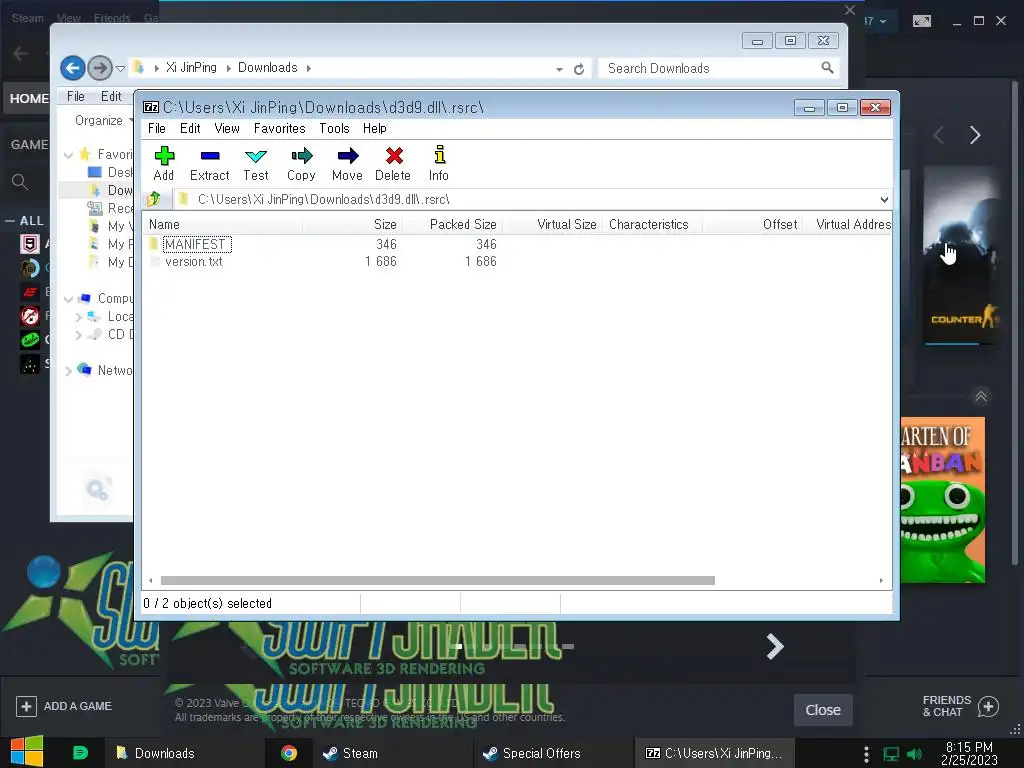The height and width of the screenshot is (768, 1024).
Task: Click the Steam library search icon
Action: [x=20, y=182]
